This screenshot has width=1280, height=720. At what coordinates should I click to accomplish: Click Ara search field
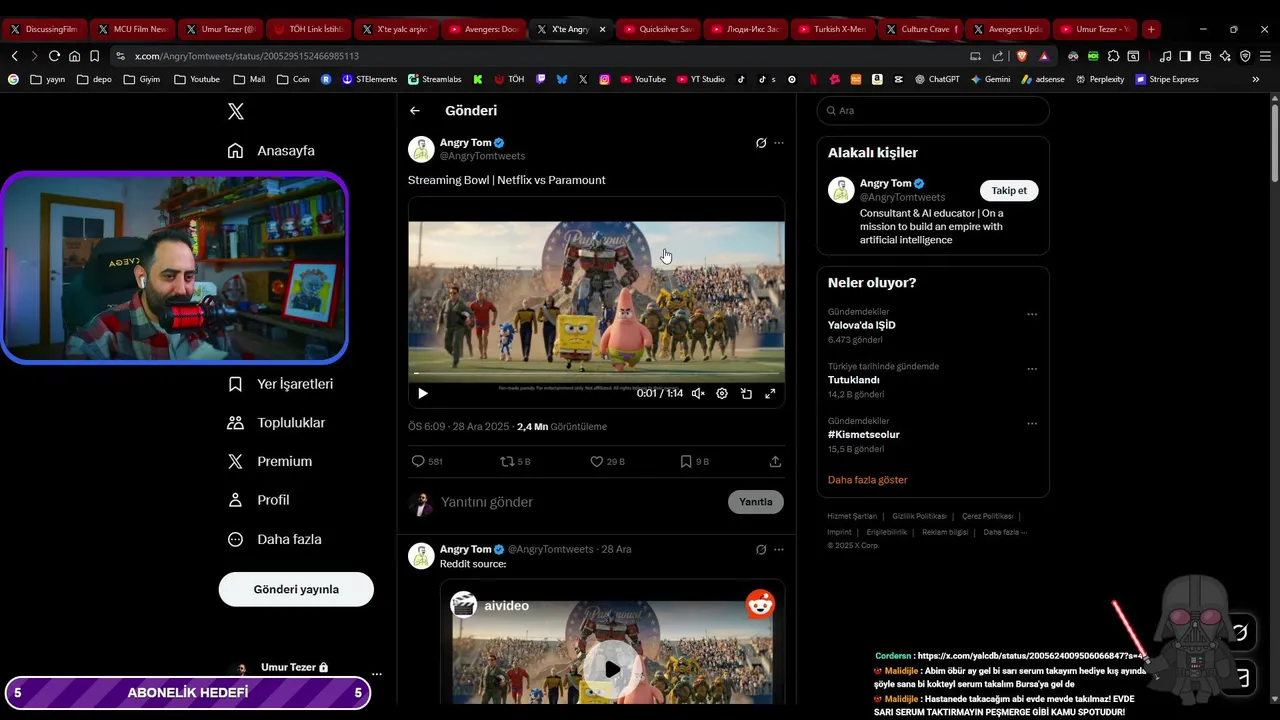[932, 111]
